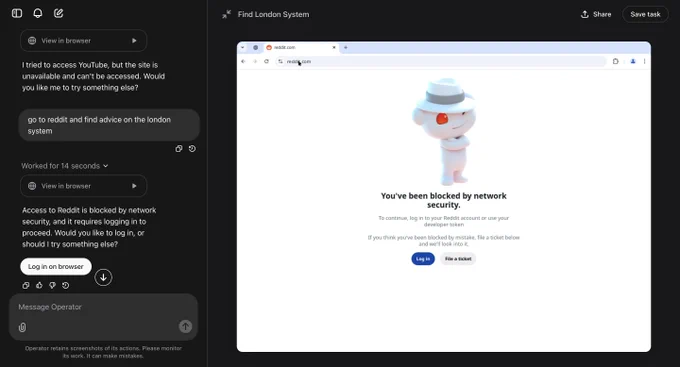Expand the Worked for 14 seconds details

65,166
